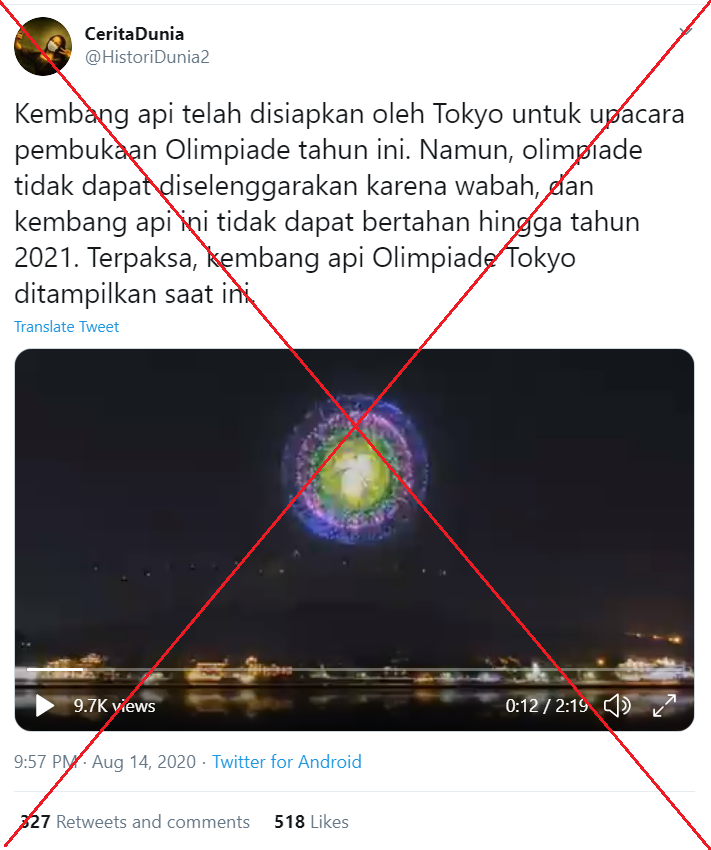Click the played portion of the progress bar
711x850 pixels.
[x=55, y=670]
